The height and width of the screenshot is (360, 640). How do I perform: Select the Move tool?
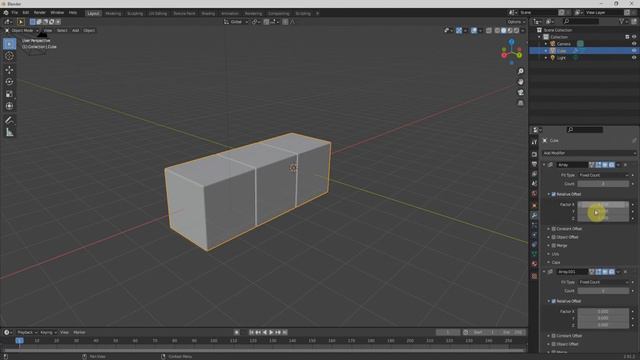point(9,70)
